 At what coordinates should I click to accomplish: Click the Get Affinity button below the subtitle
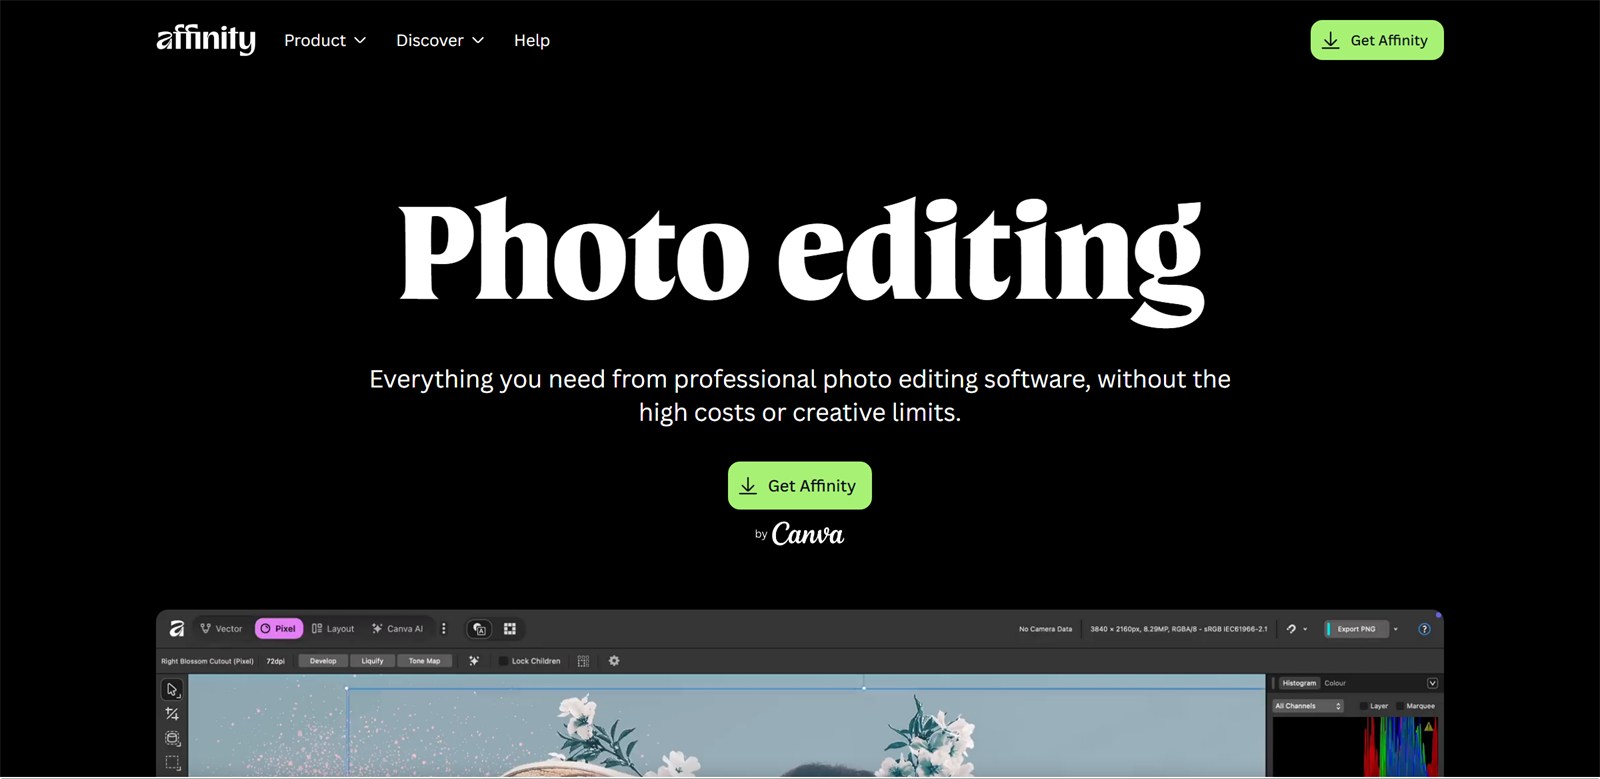pos(800,486)
